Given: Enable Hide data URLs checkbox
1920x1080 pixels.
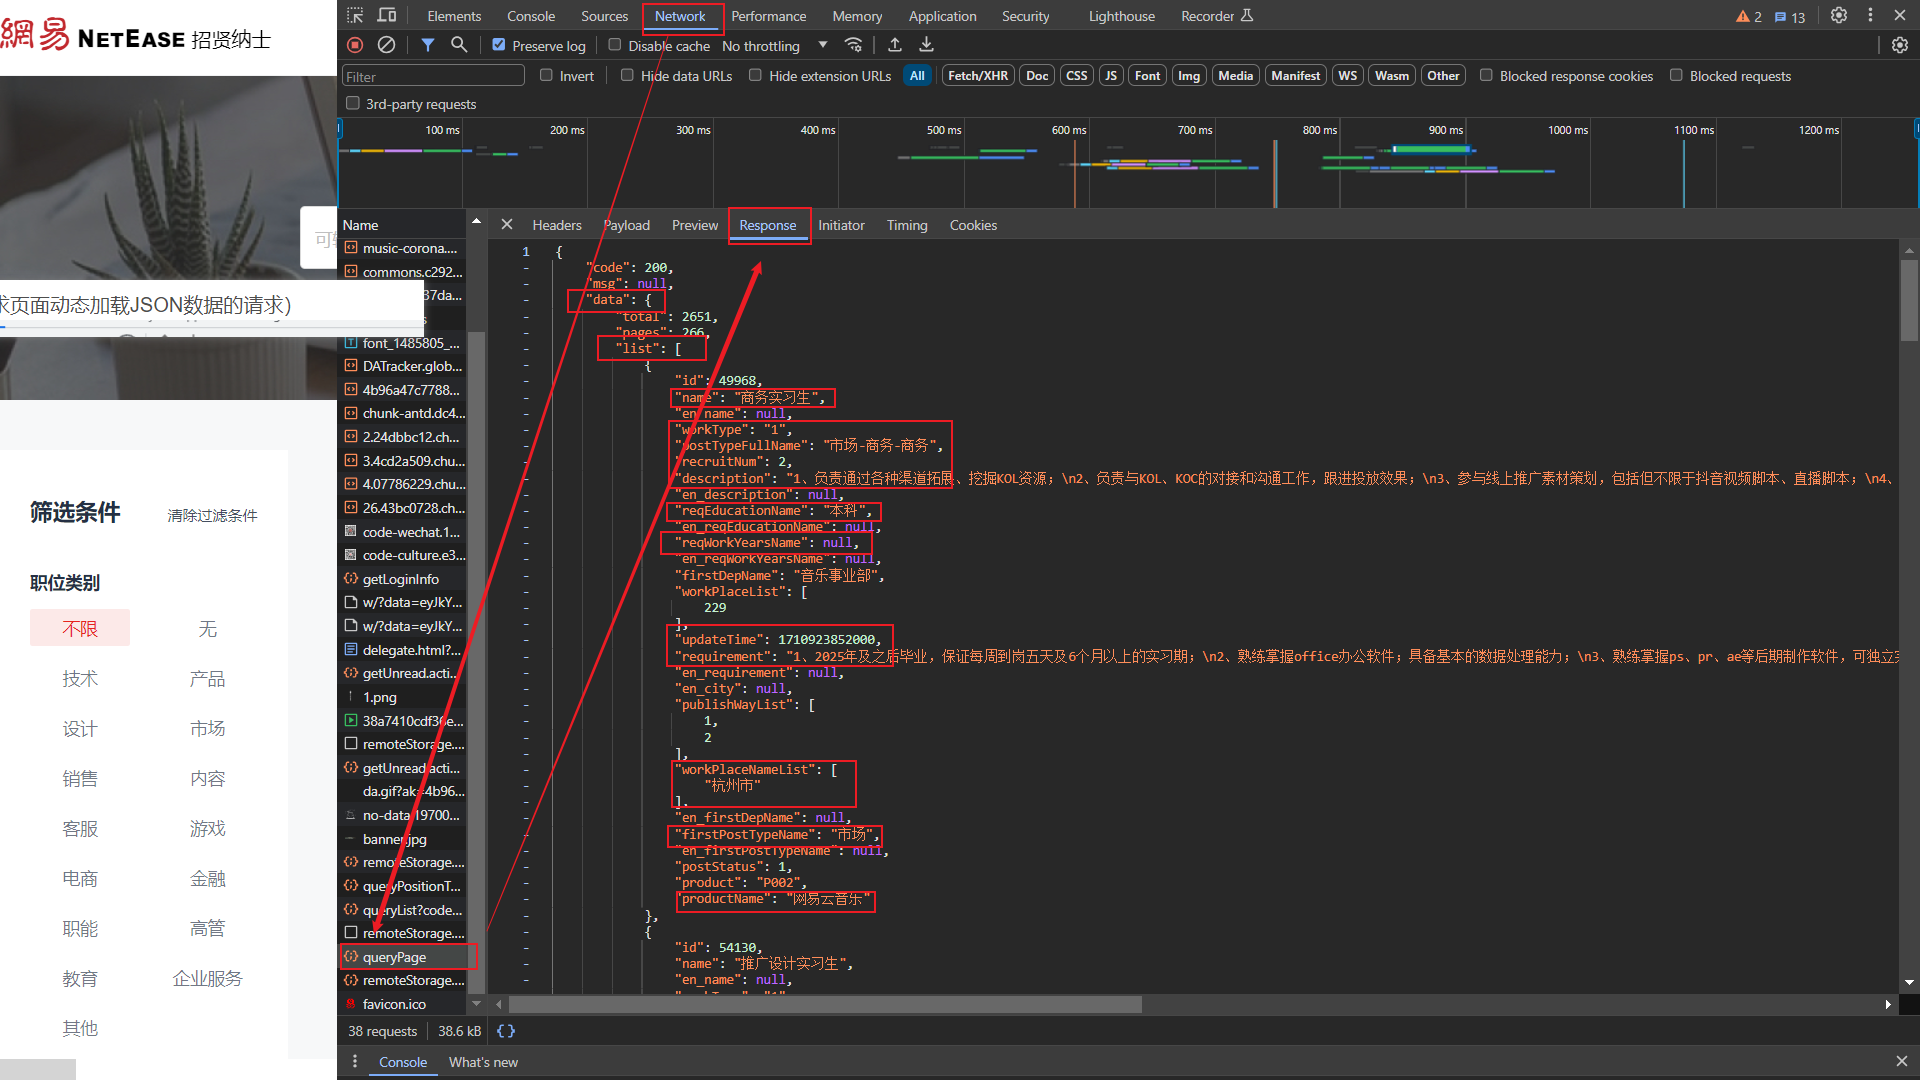Looking at the screenshot, I should (x=627, y=75).
